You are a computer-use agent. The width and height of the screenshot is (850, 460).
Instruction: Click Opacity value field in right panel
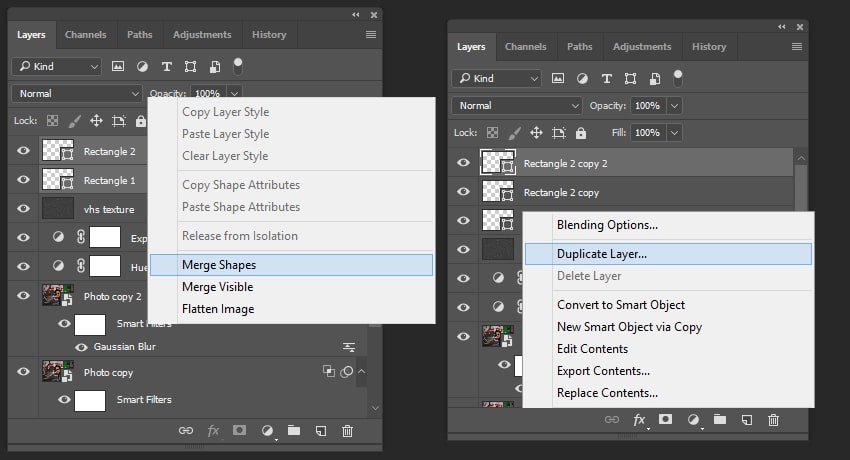[647, 105]
